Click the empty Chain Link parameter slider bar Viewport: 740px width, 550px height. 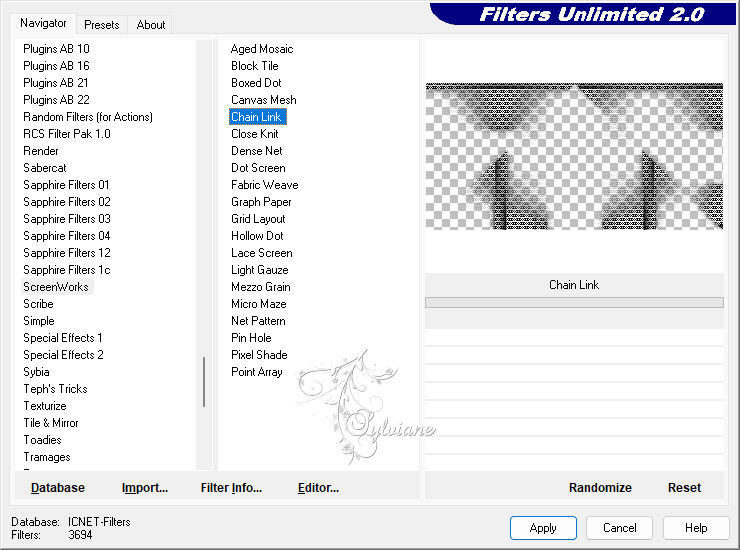[574, 302]
